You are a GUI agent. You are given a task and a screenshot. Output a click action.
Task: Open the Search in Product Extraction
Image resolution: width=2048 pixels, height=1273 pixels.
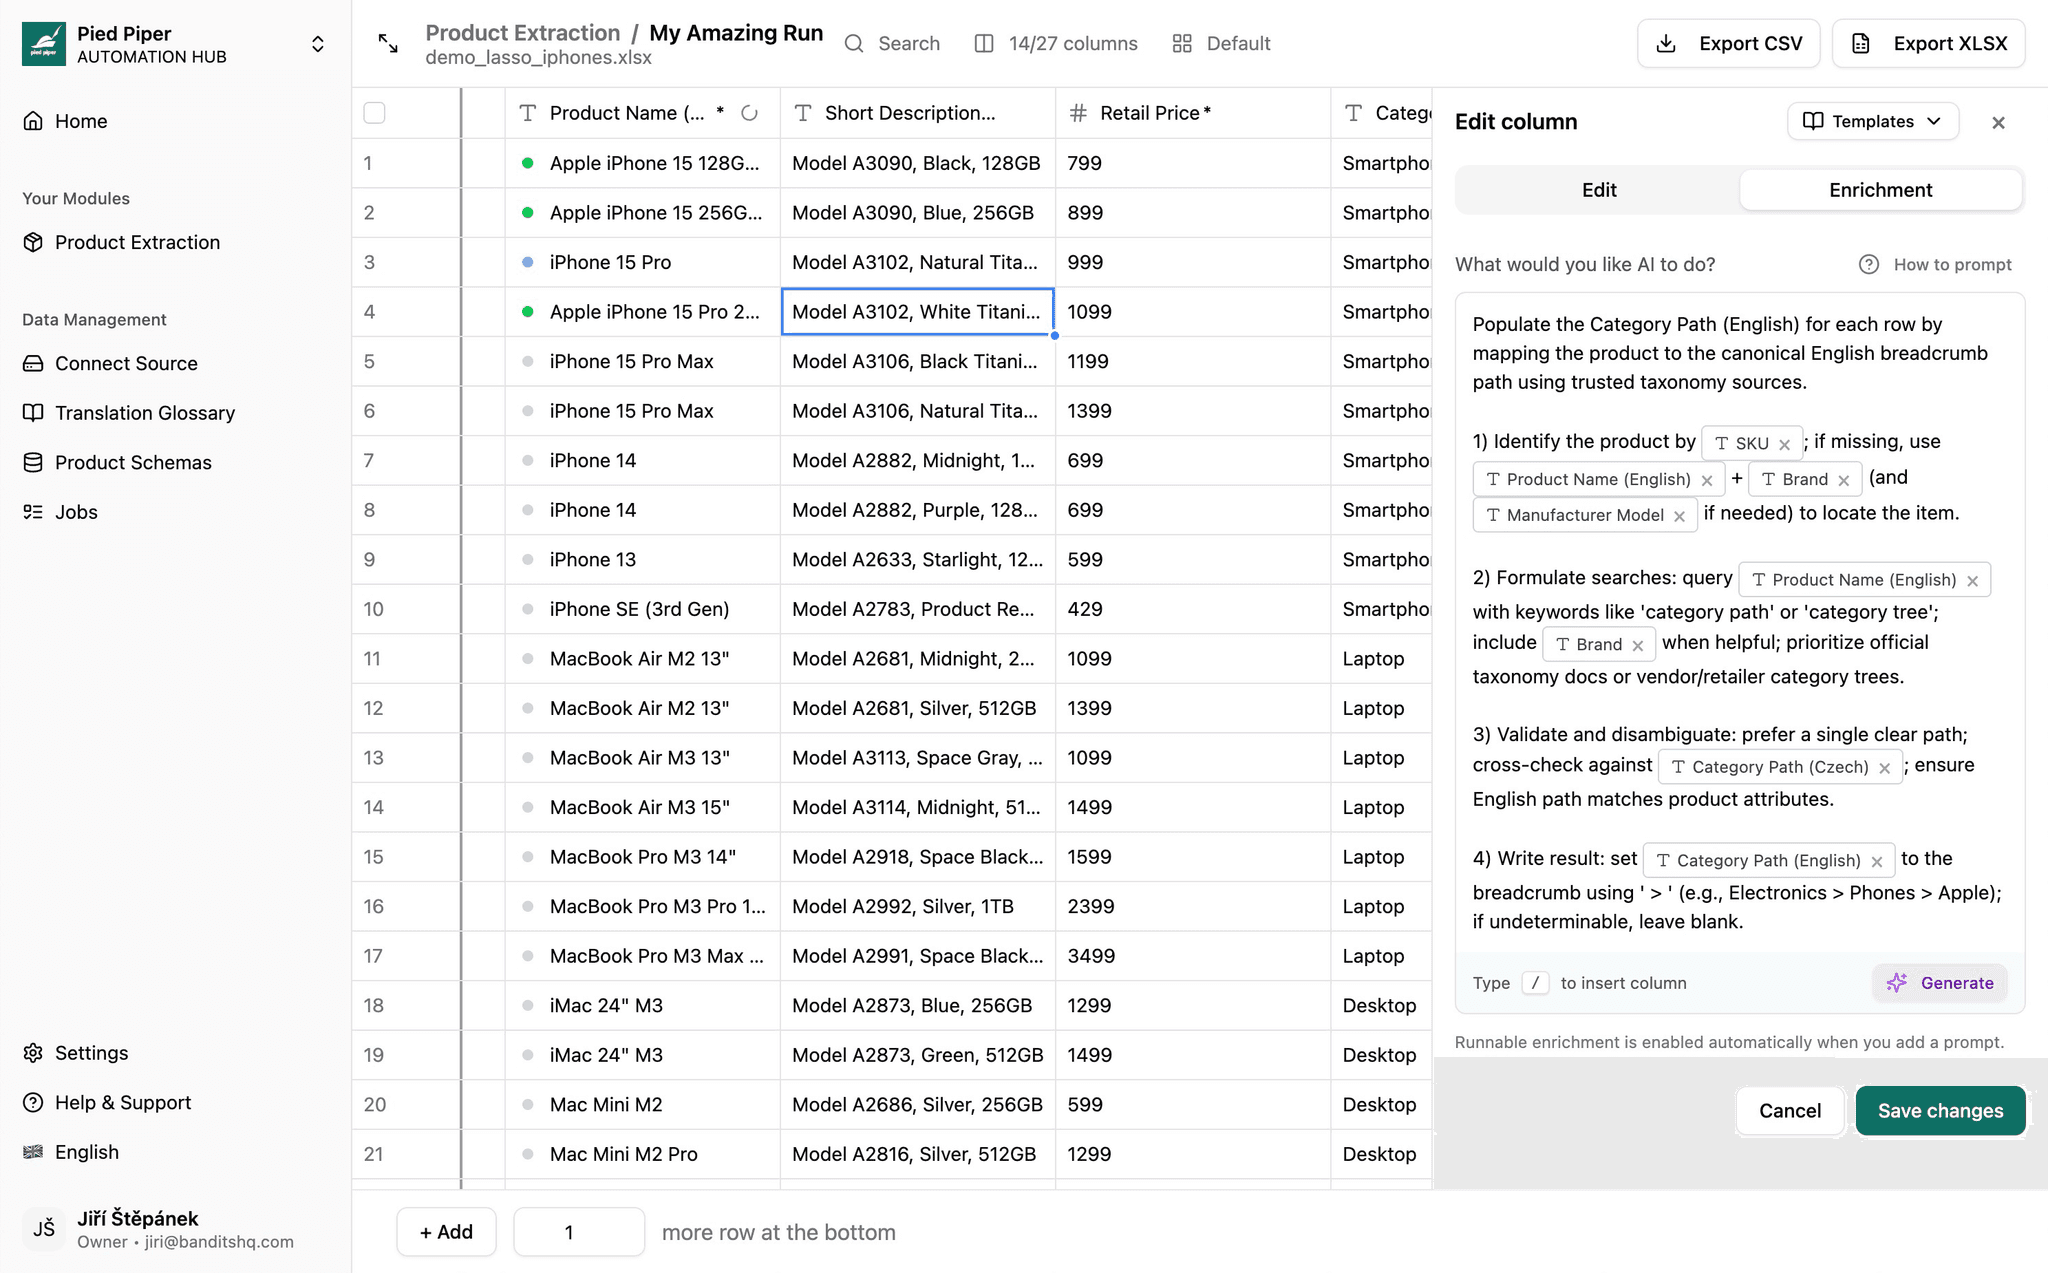(x=893, y=43)
